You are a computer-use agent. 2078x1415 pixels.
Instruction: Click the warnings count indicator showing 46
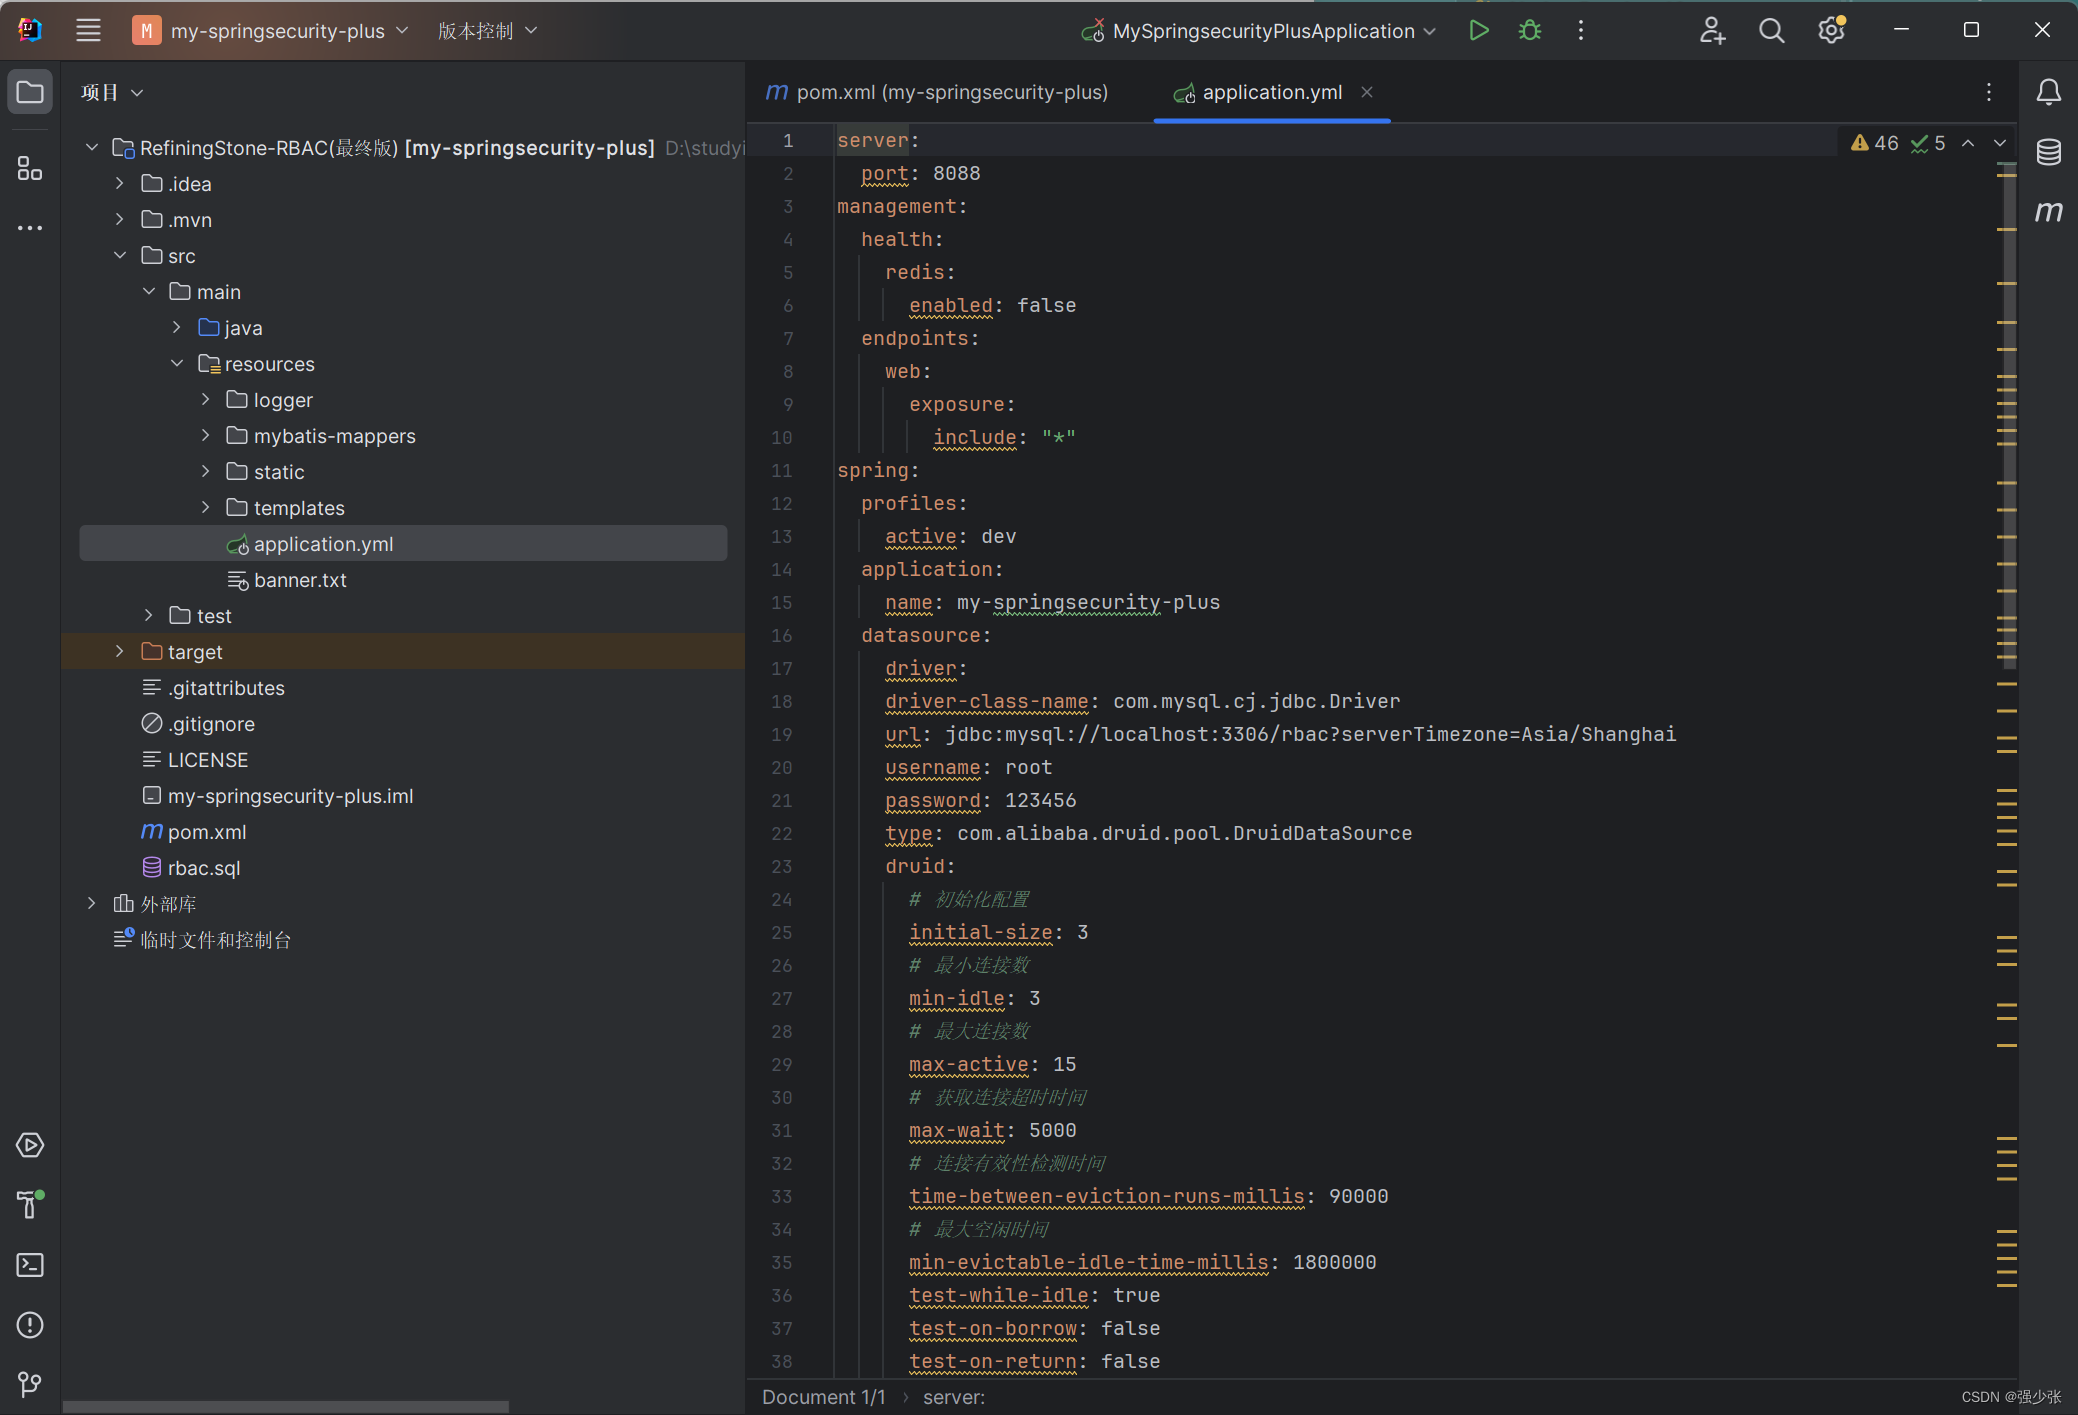pyautogui.click(x=1874, y=143)
